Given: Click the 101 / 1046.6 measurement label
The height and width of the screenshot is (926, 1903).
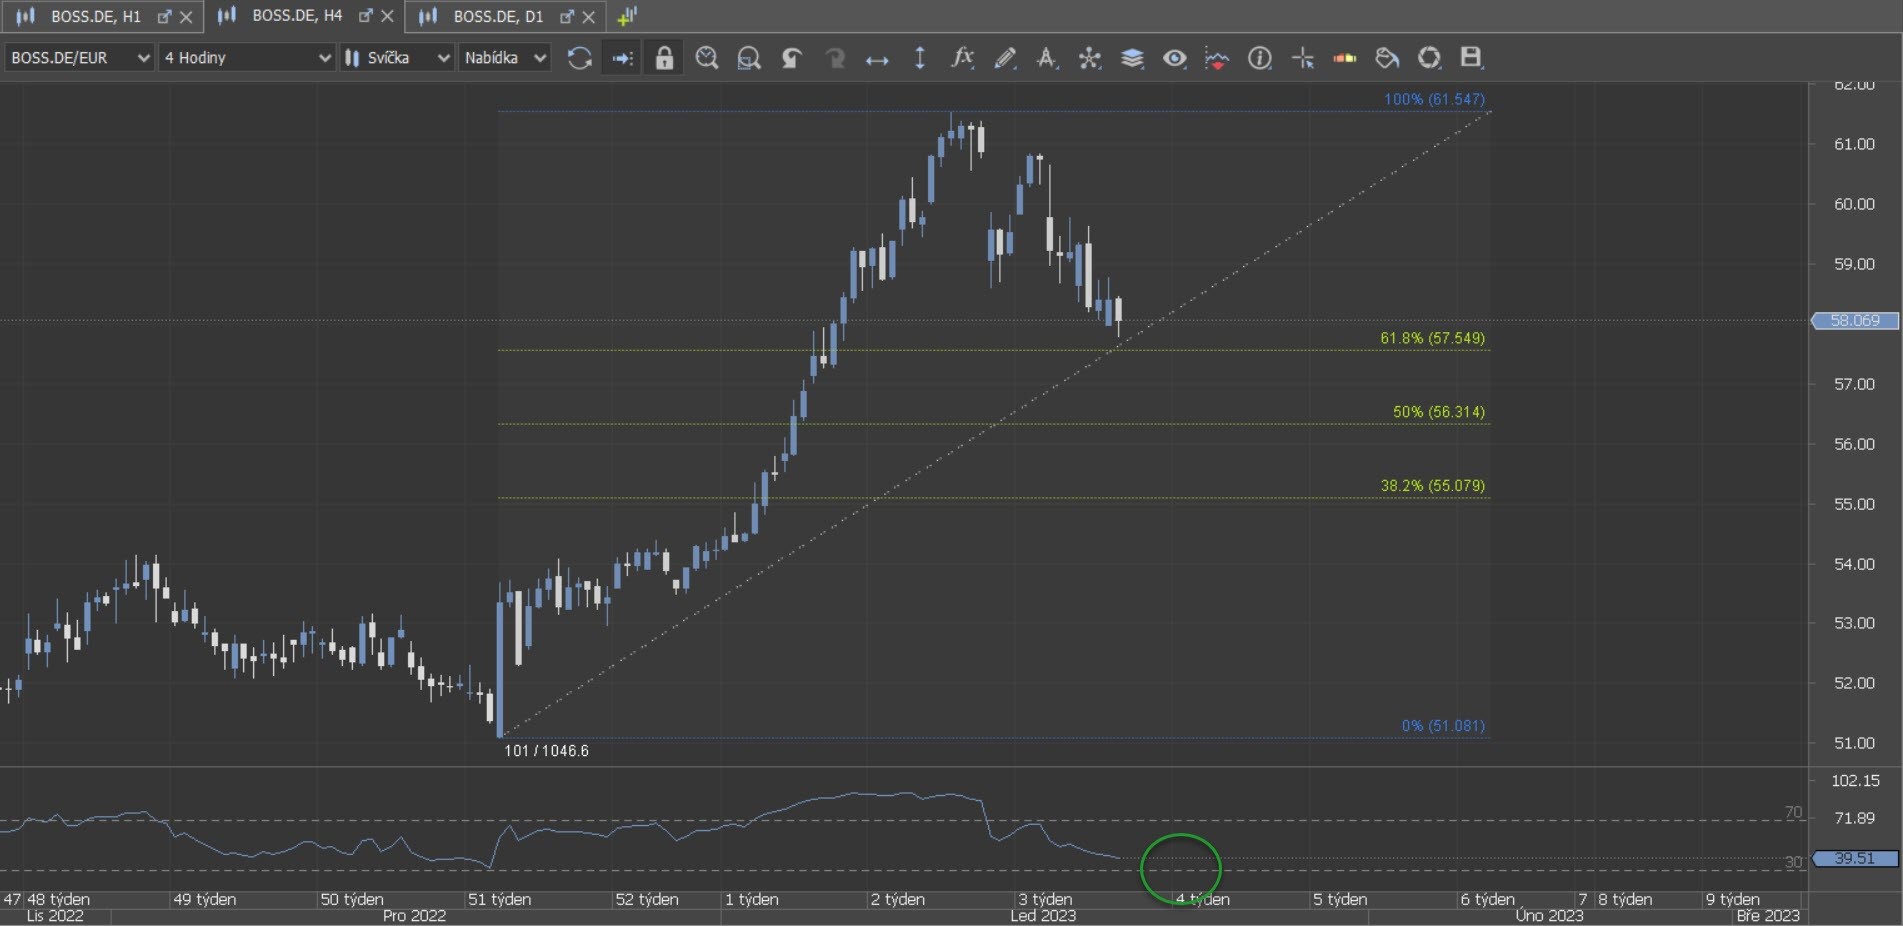Looking at the screenshot, I should coord(546,751).
